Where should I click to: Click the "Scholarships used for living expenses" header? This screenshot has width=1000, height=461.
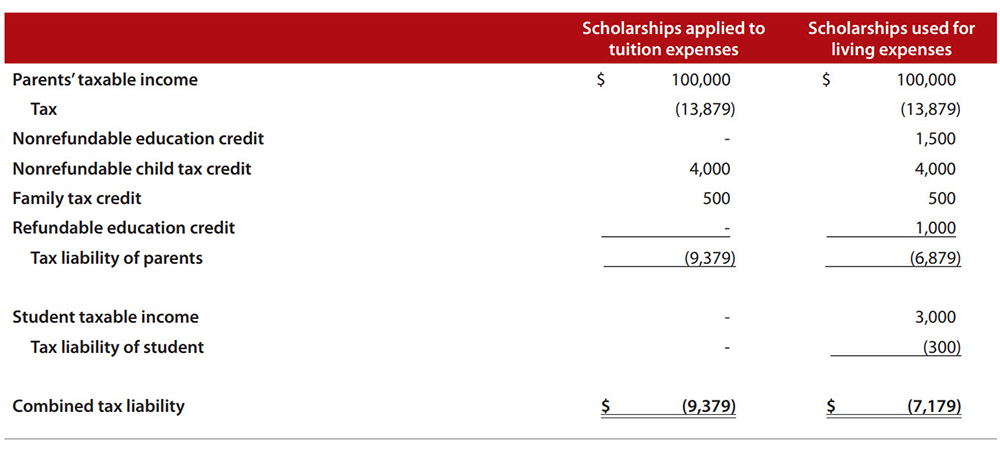coord(891,39)
